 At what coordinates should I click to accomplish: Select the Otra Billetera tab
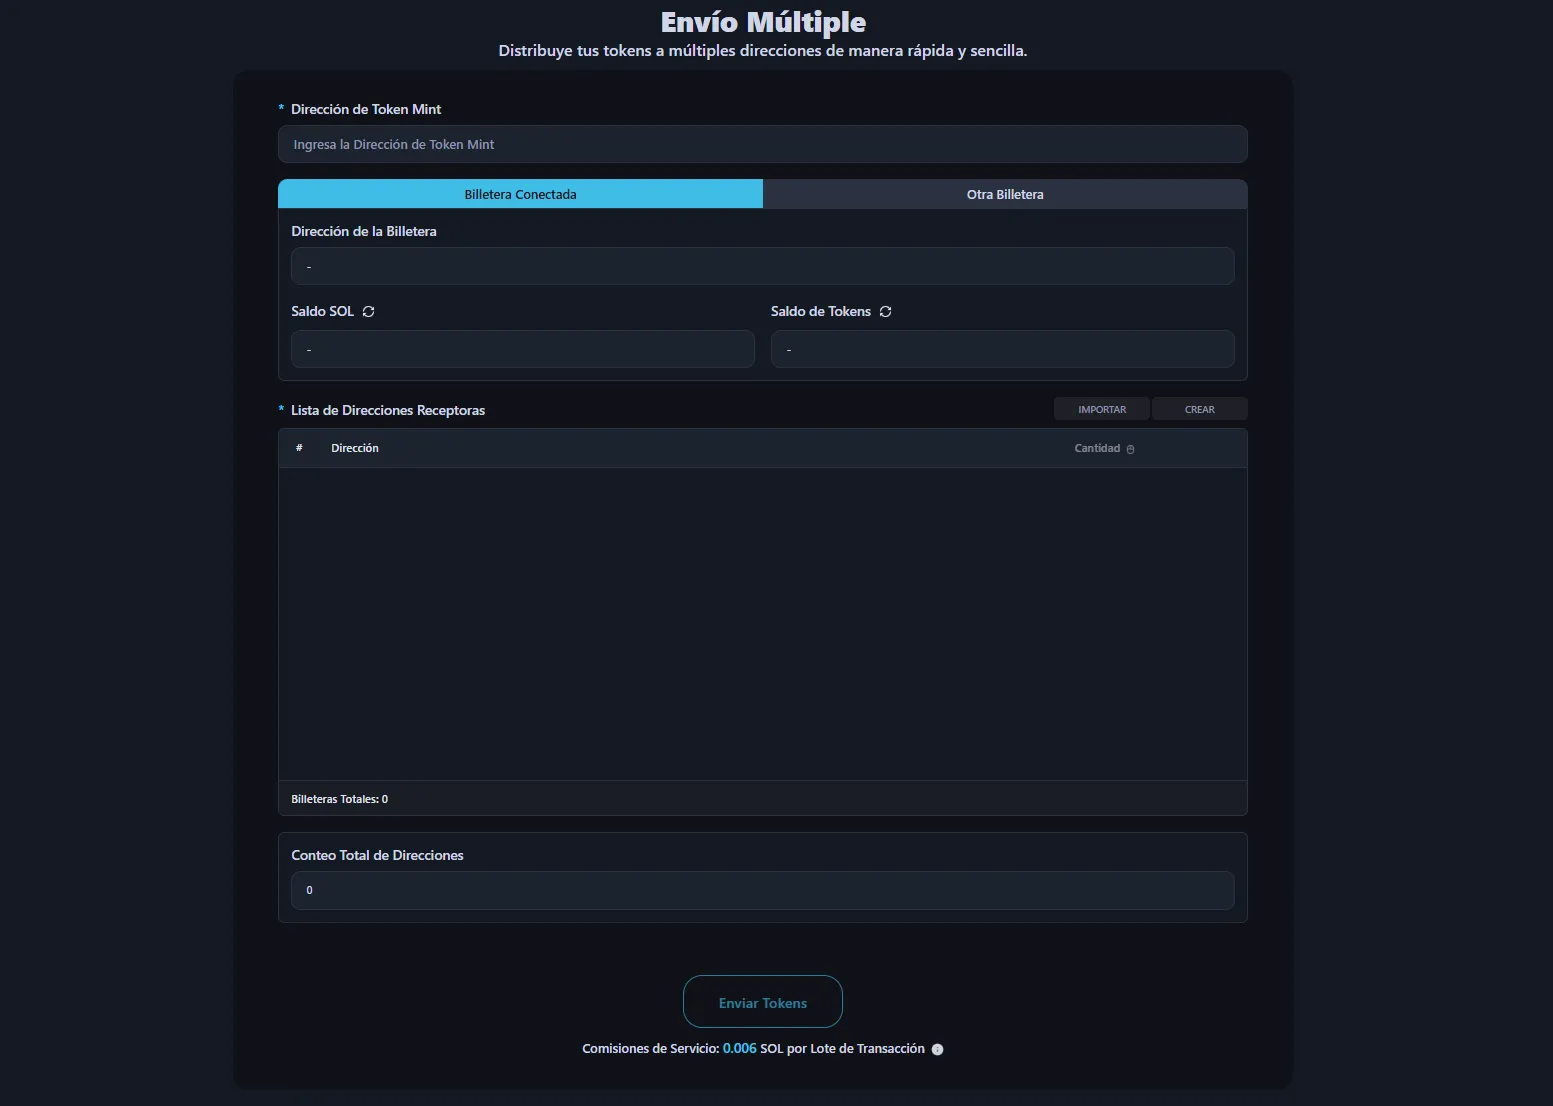pos(1004,194)
